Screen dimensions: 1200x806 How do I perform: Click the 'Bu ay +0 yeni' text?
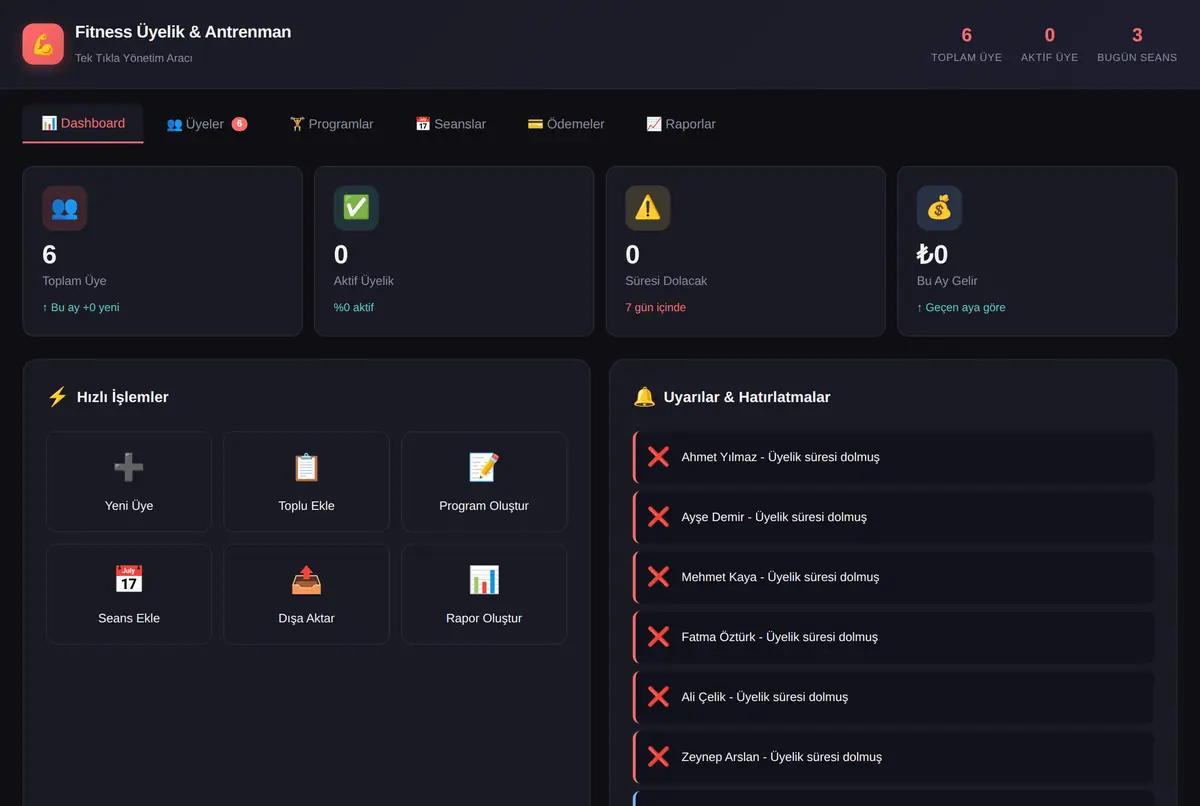pyautogui.click(x=81, y=307)
